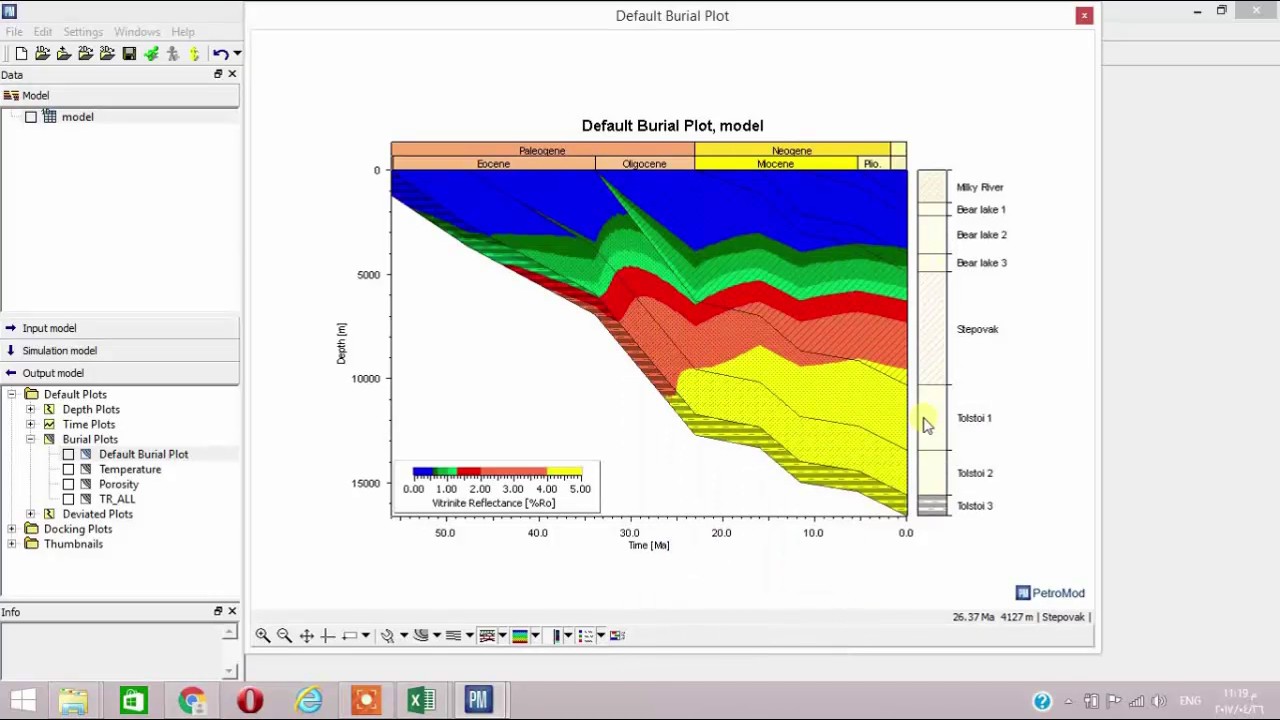
Task: Click the well column display icon
Action: point(556,635)
